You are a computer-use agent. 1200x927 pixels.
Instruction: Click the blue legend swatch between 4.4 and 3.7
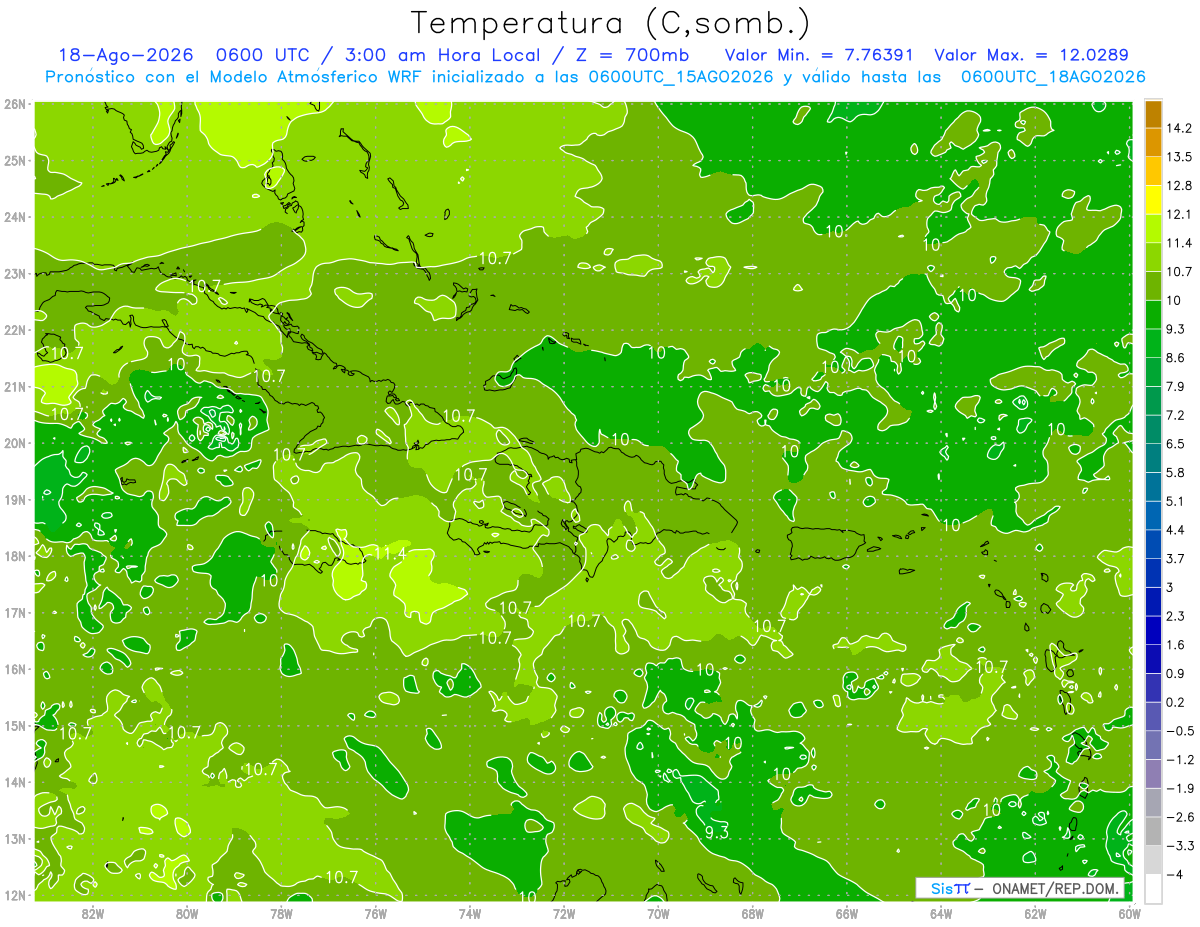(1153, 544)
